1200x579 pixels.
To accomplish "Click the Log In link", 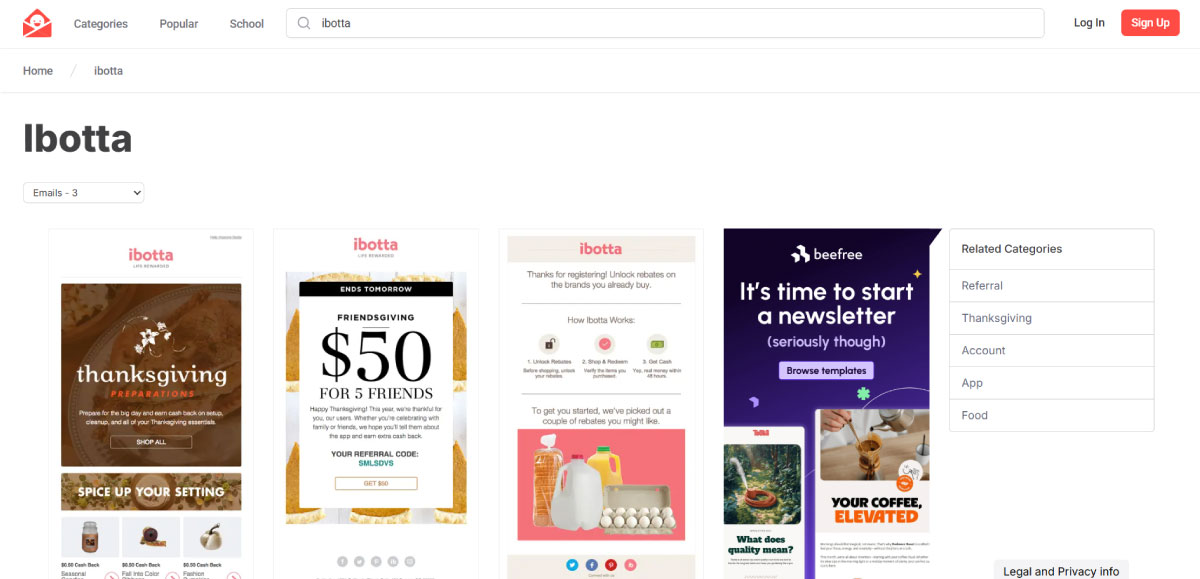I will [1089, 23].
